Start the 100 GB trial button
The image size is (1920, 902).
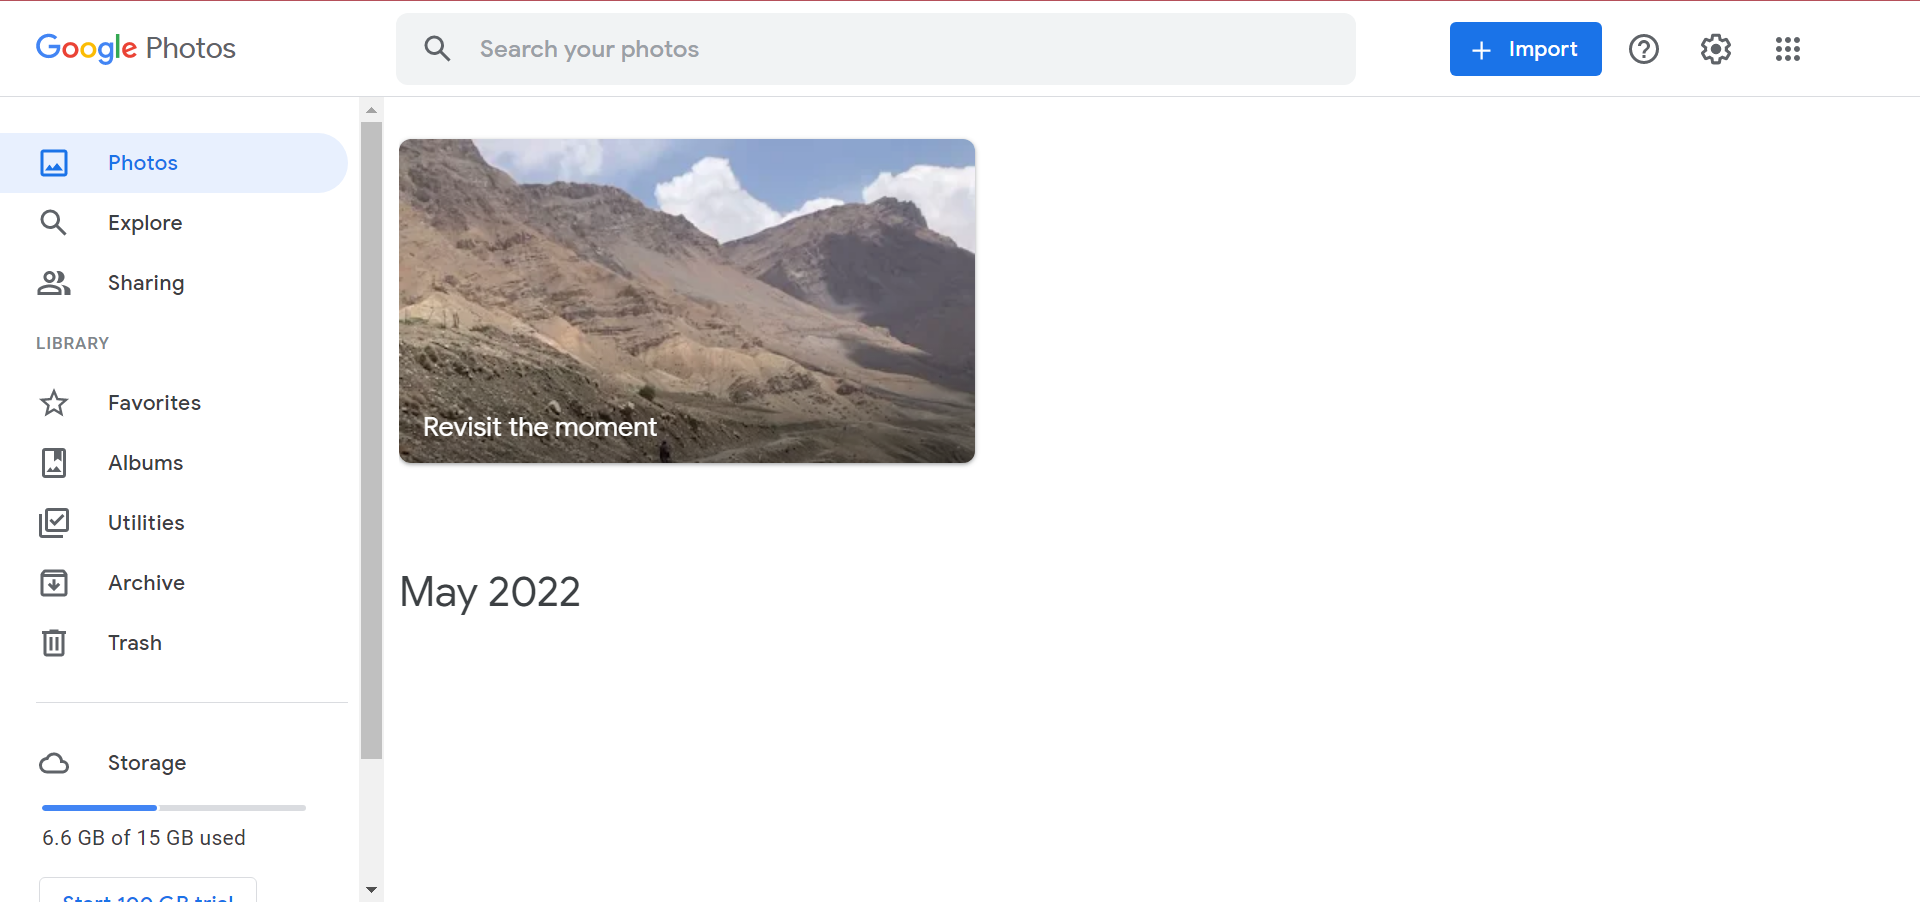click(148, 892)
